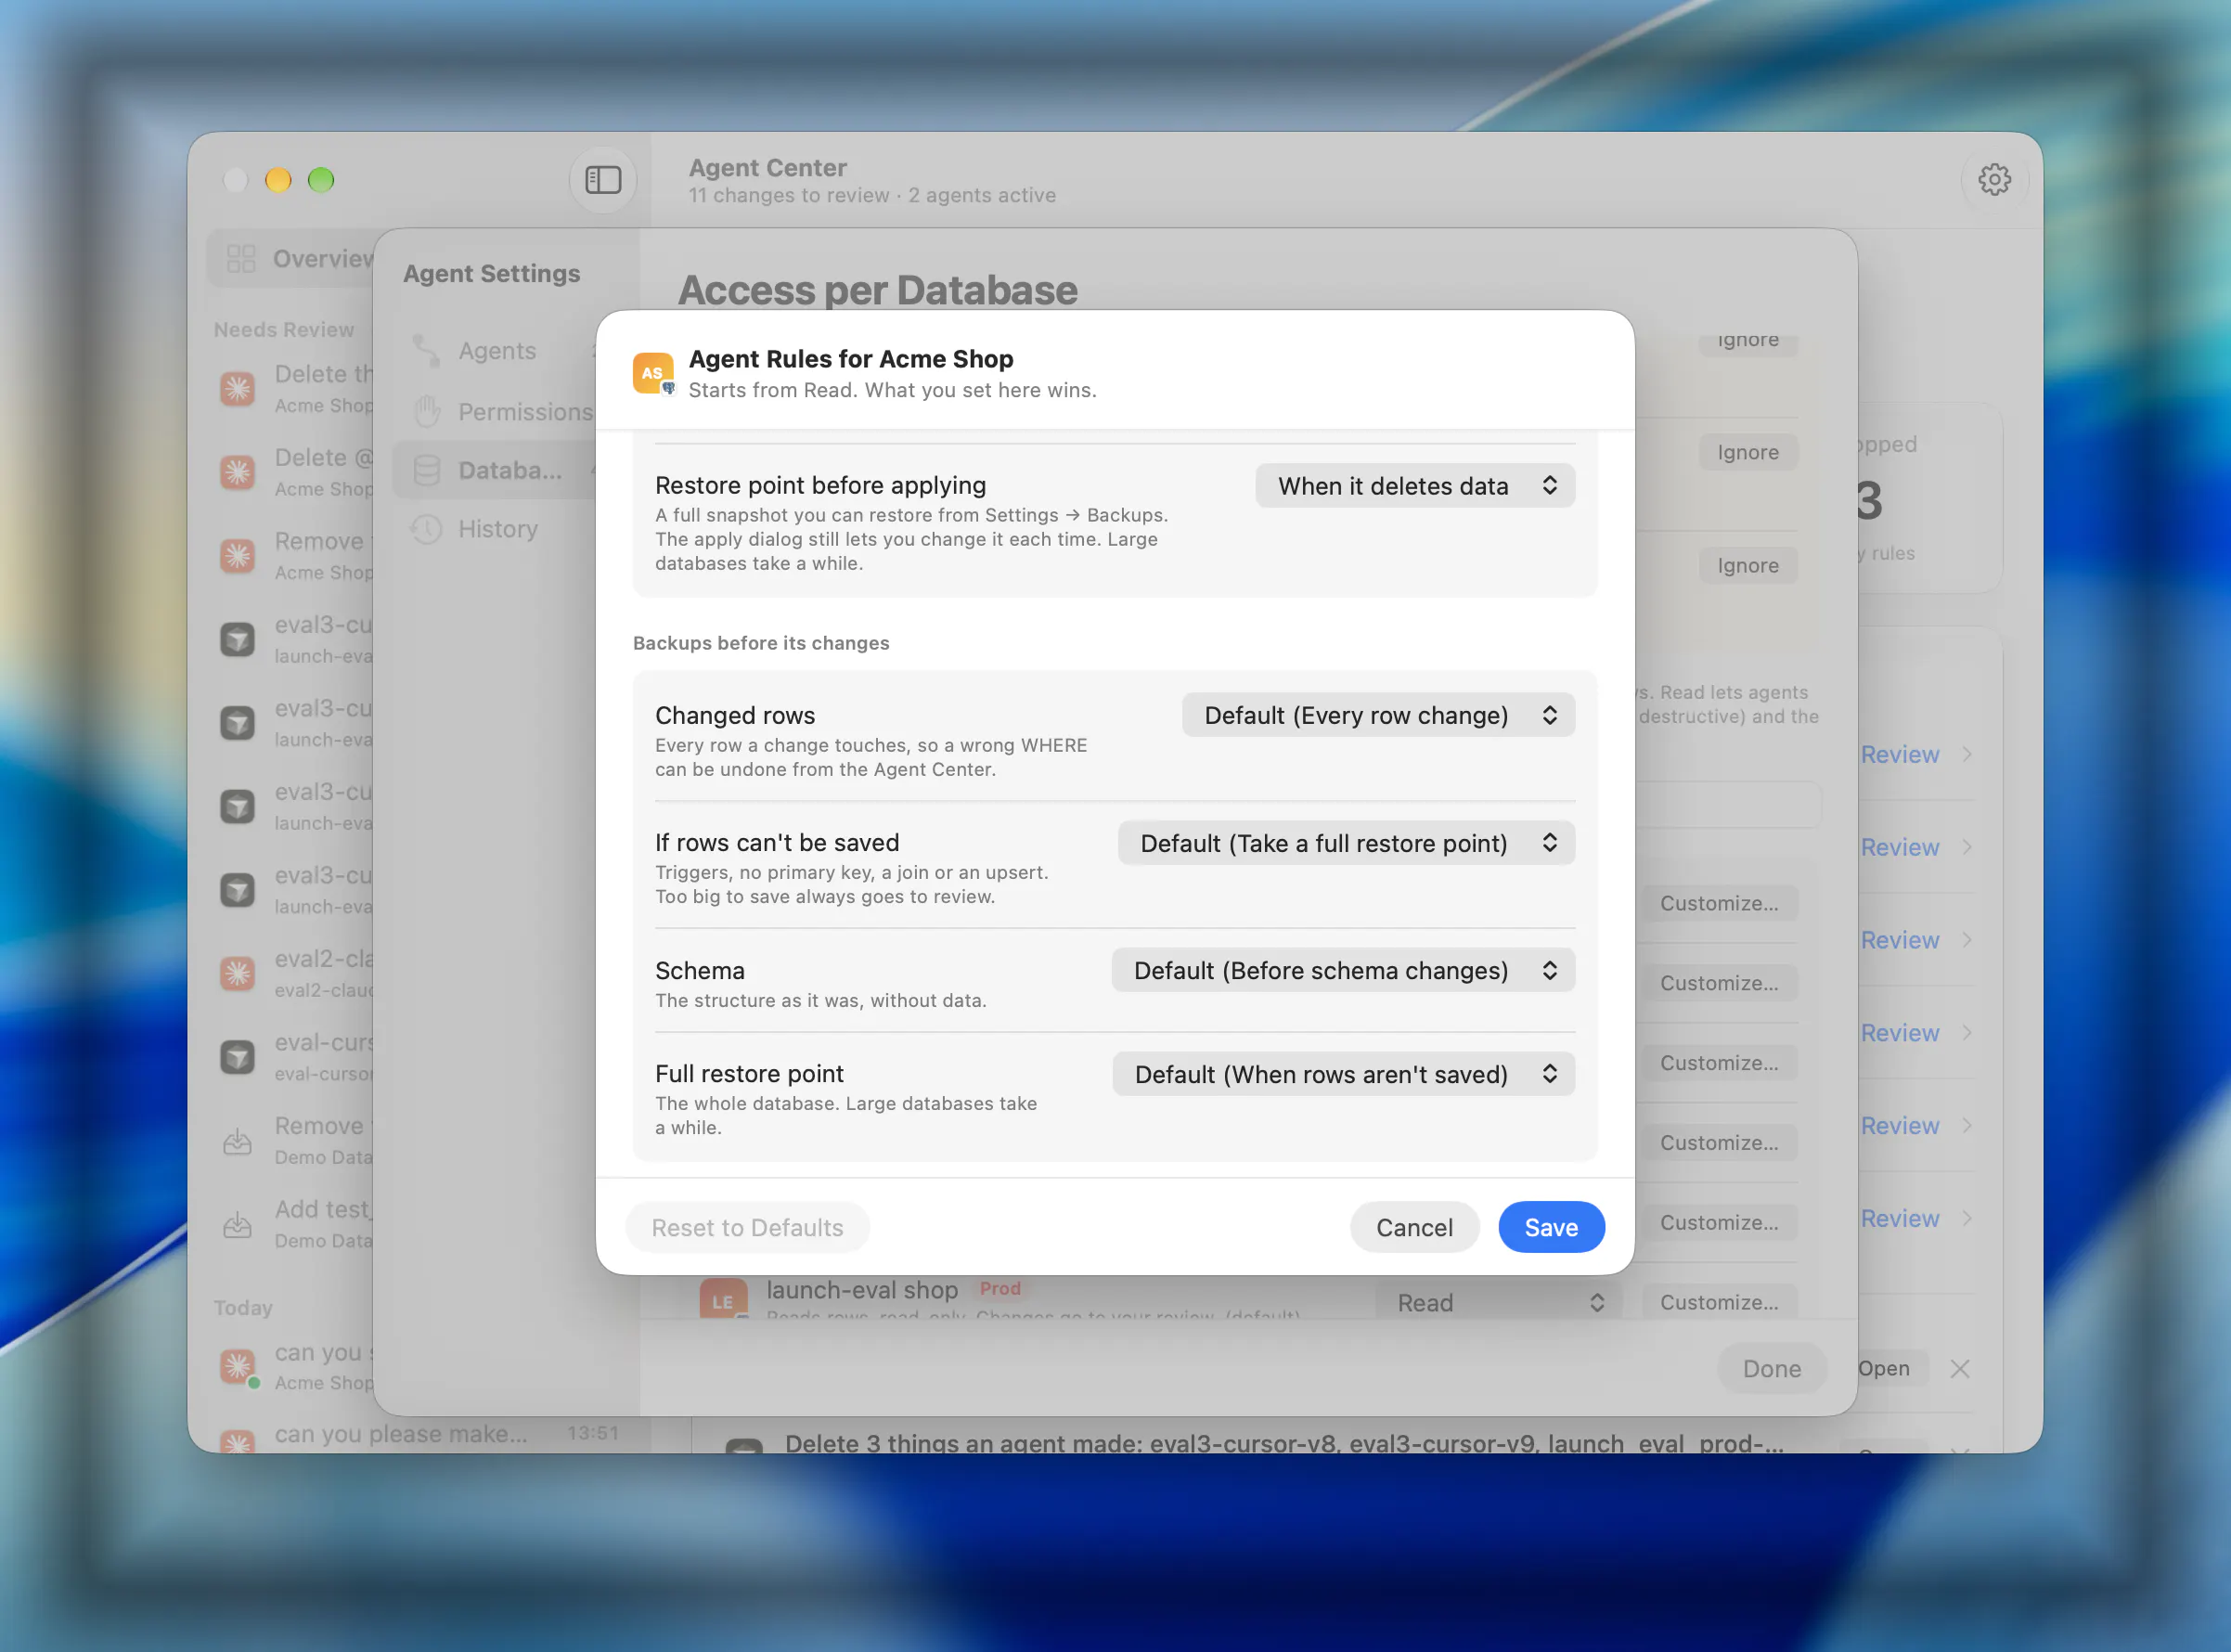Click the Acme Shop AS database icon
The height and width of the screenshot is (1652, 2231).
click(x=654, y=374)
